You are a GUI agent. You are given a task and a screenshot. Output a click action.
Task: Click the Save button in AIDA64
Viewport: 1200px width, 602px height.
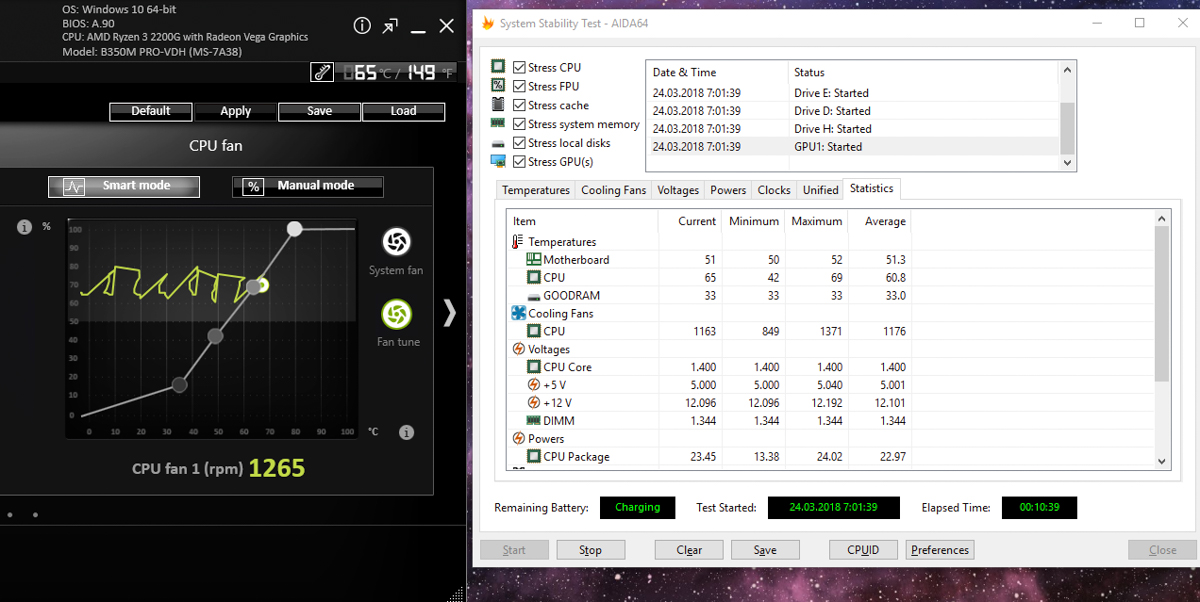765,550
